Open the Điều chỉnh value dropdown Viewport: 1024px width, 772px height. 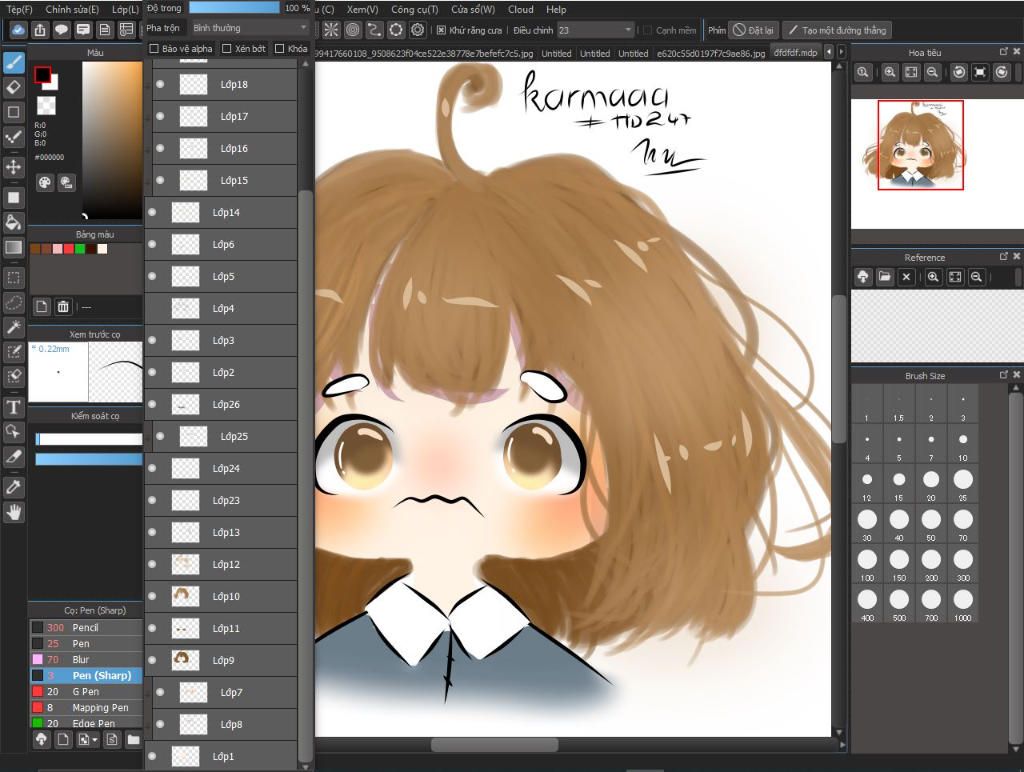click(x=595, y=30)
